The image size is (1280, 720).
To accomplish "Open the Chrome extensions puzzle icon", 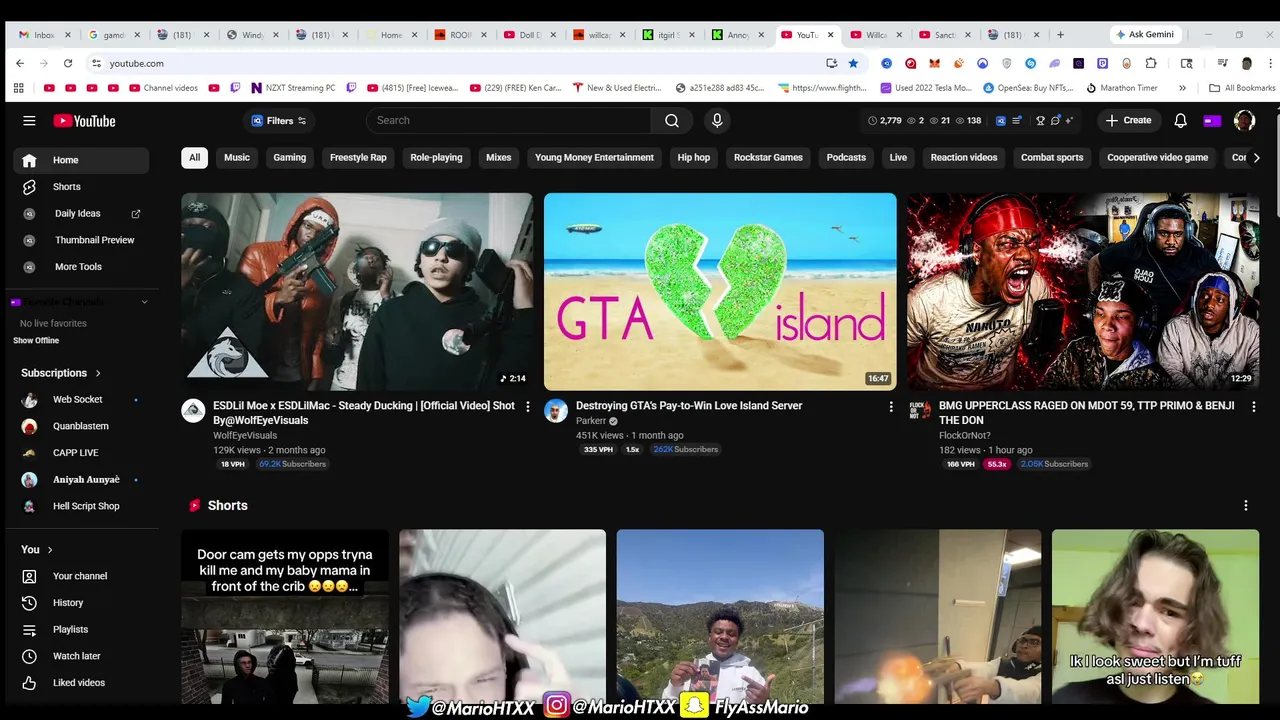I will pyautogui.click(x=1151, y=63).
